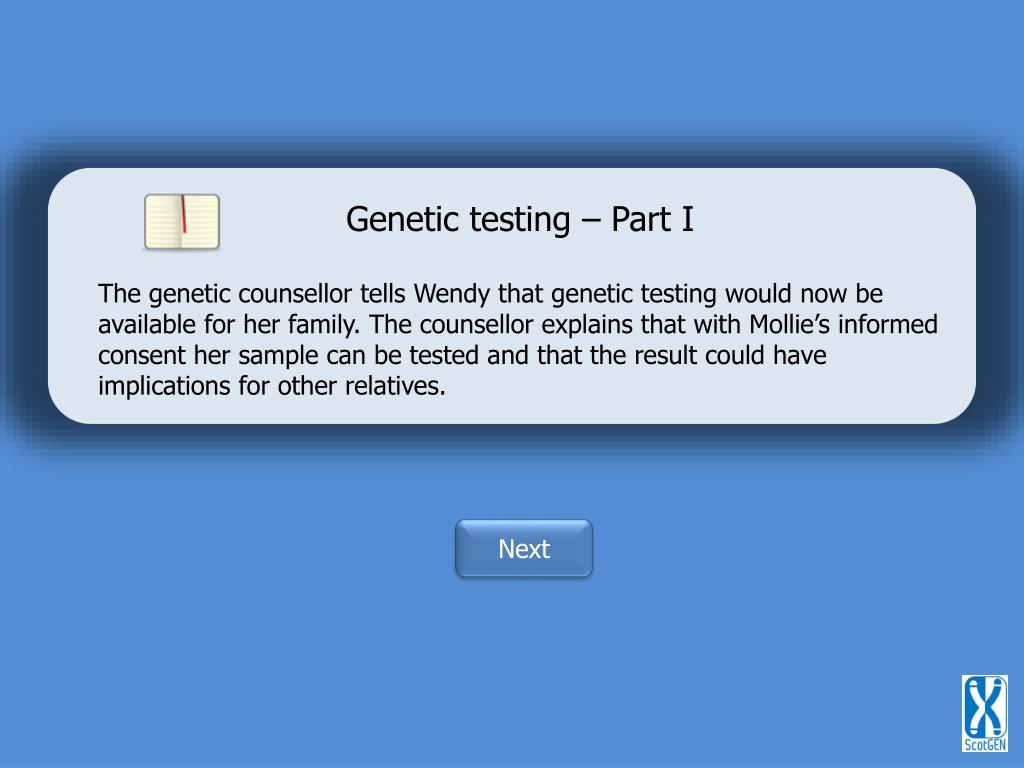Viewport: 1024px width, 768px height.
Task: Click 'implications for other relatives' line
Action: click(x=272, y=386)
